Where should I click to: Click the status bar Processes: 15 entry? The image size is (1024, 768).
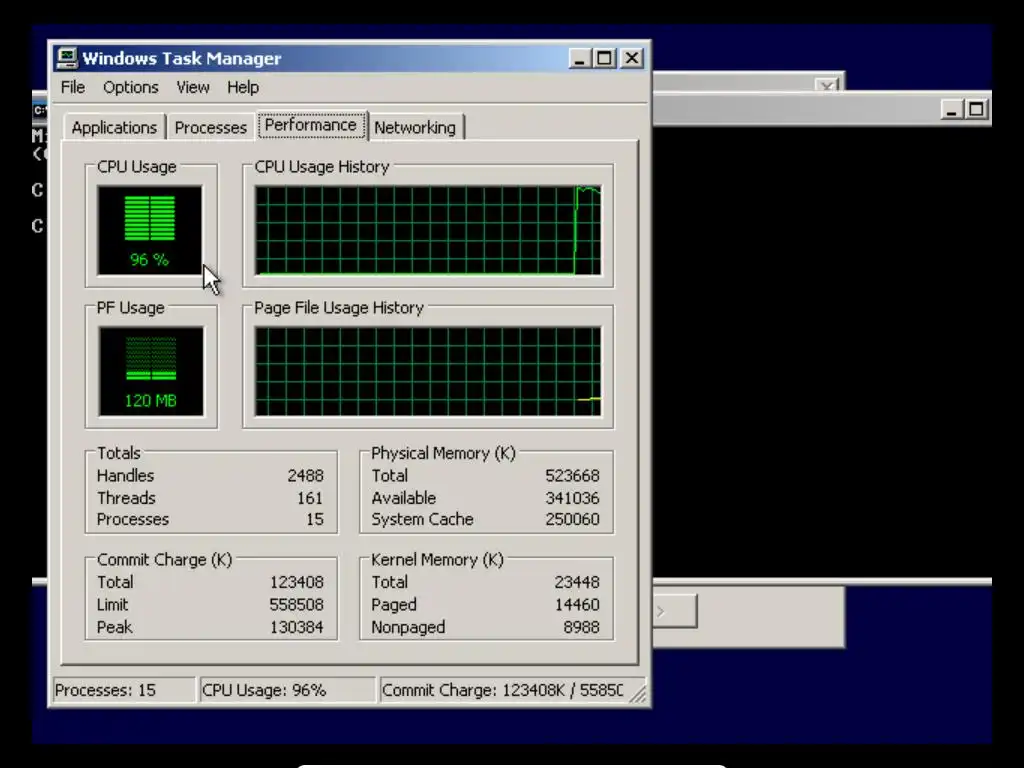(x=123, y=690)
